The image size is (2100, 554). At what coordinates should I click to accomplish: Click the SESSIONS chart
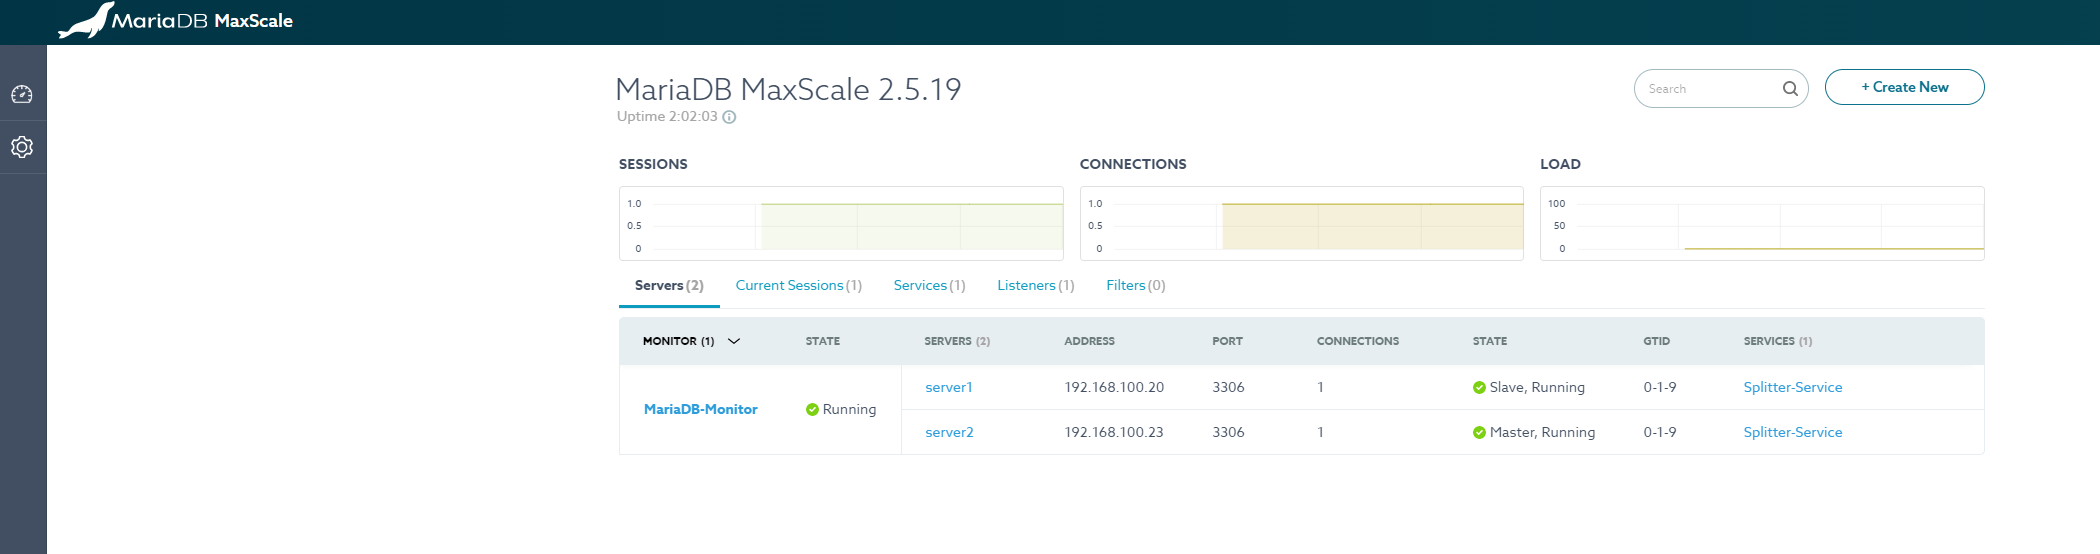click(x=841, y=223)
